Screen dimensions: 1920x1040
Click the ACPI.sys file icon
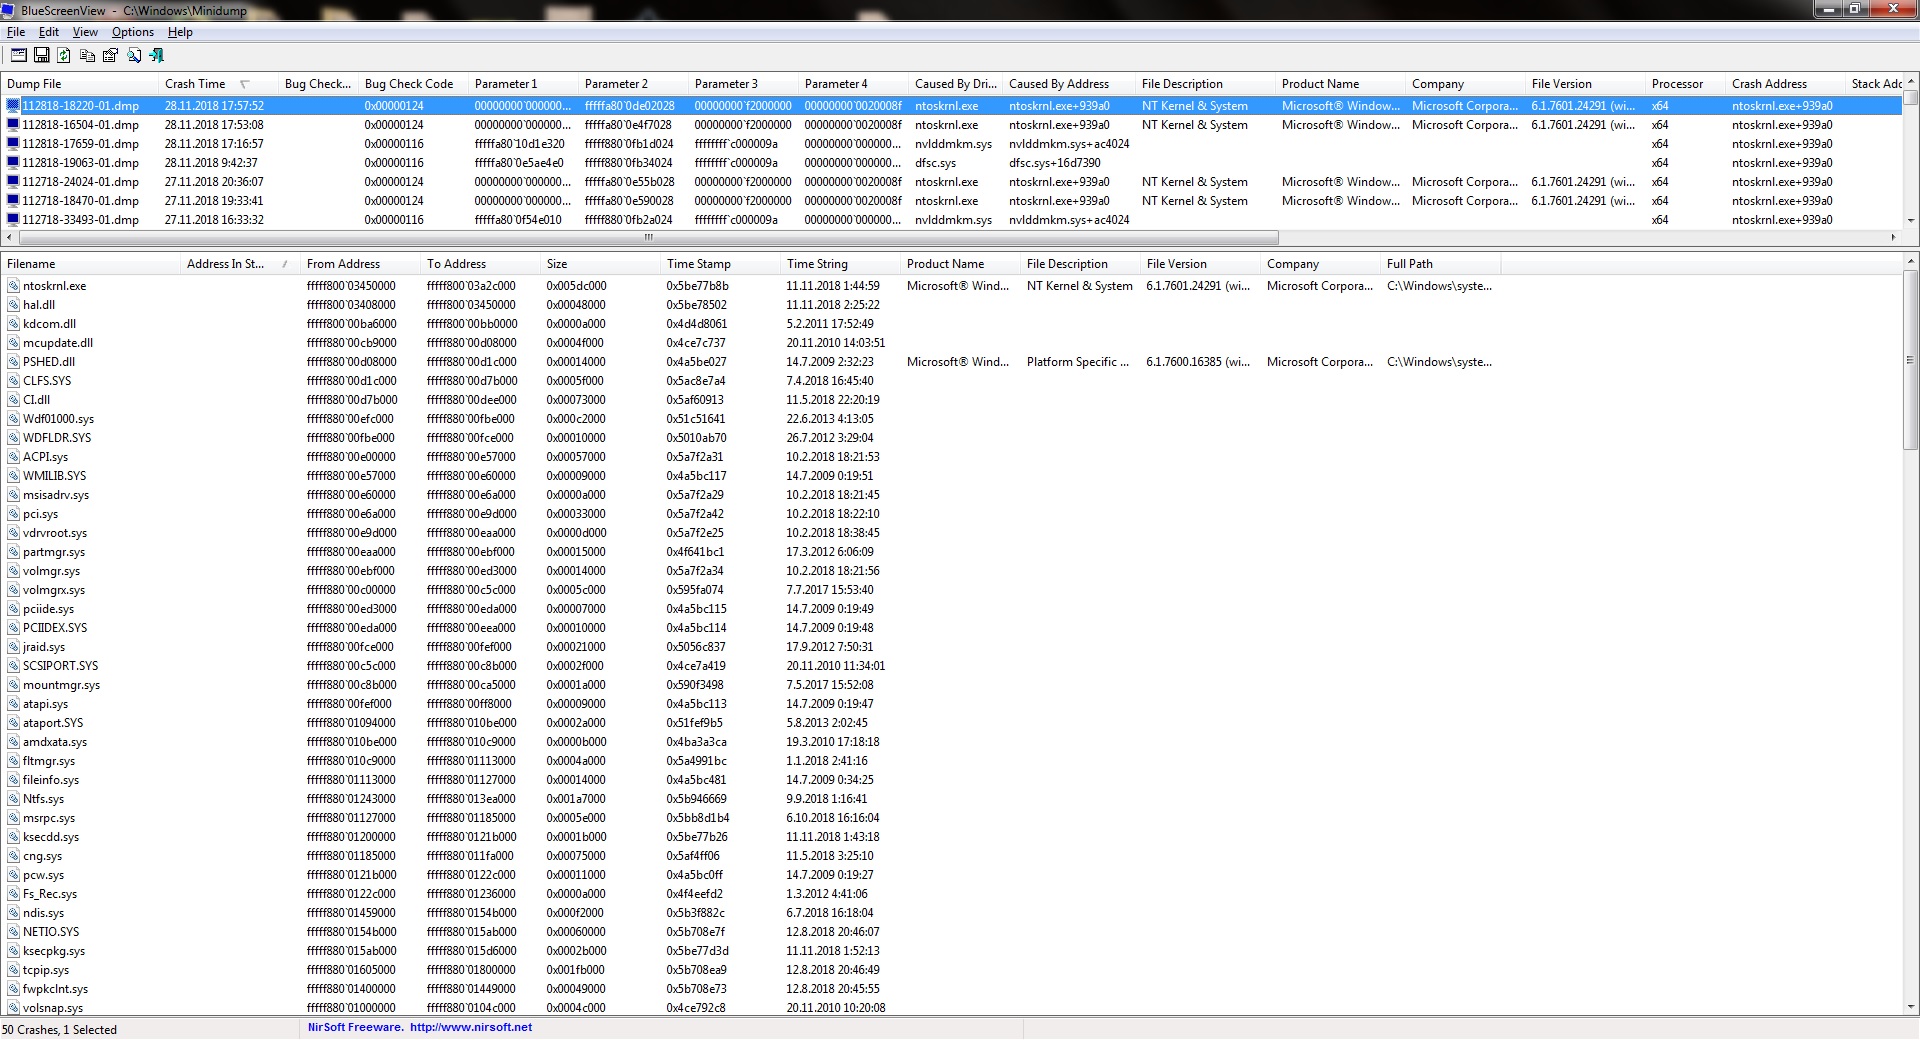(14, 457)
